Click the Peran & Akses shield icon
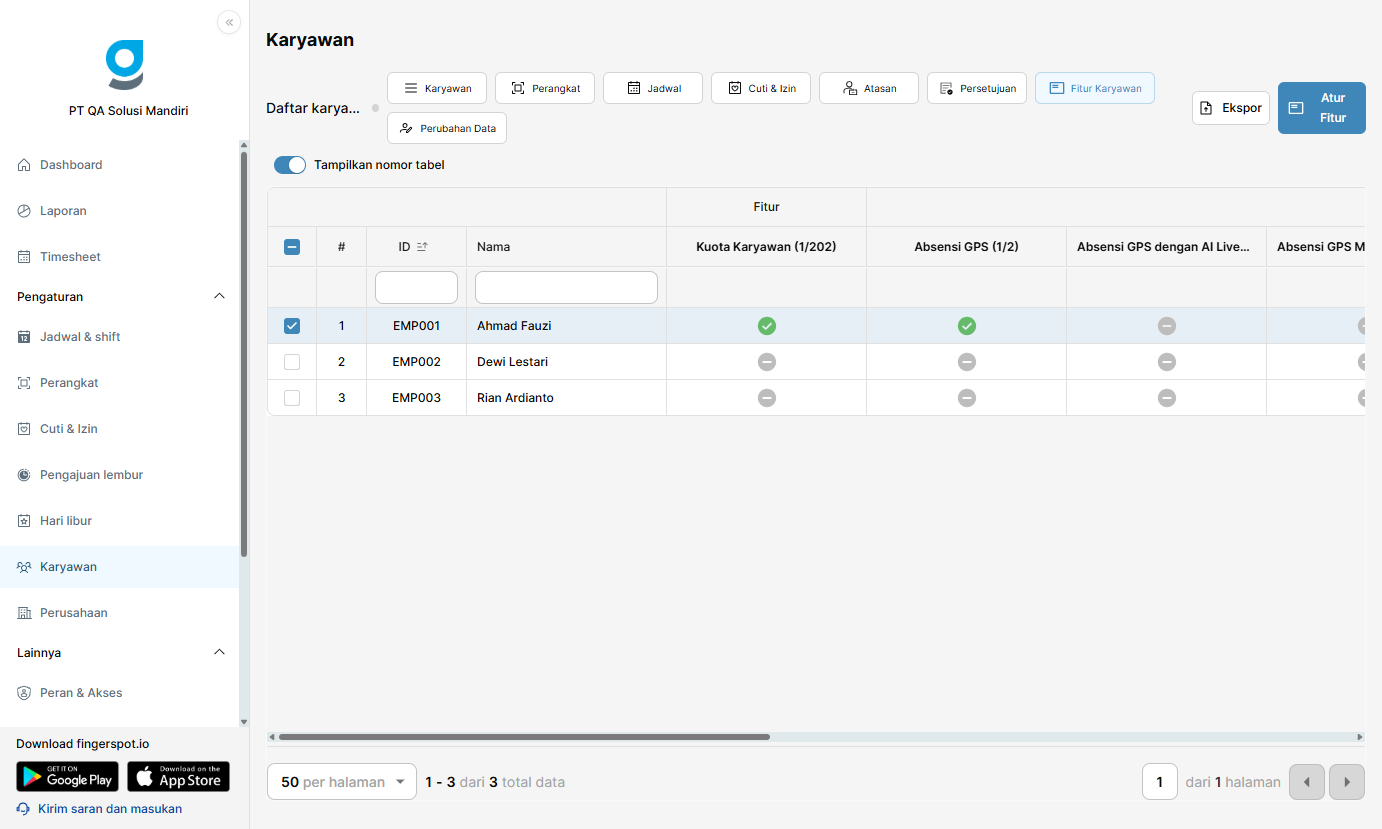The width and height of the screenshot is (1382, 829). [x=24, y=693]
